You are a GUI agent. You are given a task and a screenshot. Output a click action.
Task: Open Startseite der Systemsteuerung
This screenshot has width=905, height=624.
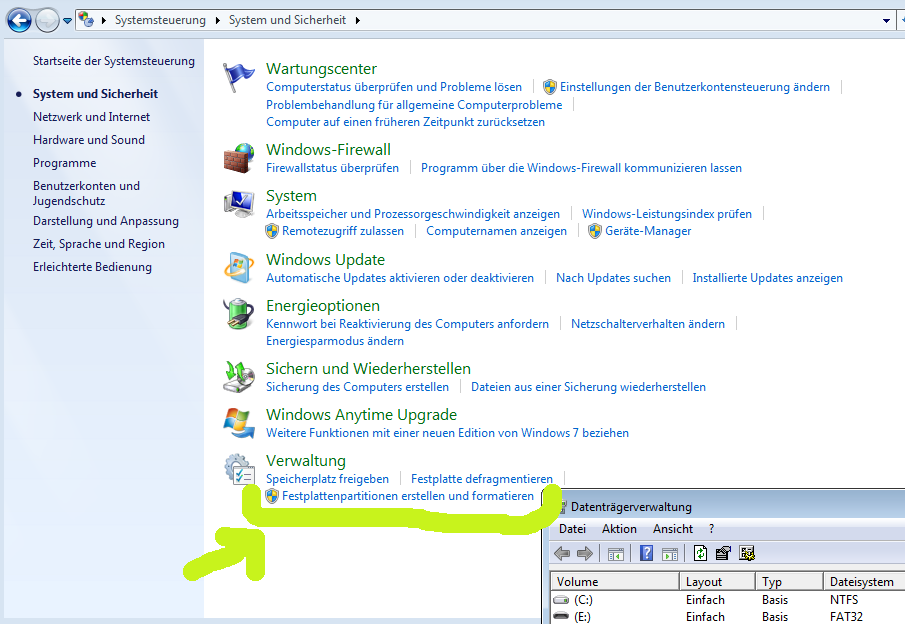114,61
